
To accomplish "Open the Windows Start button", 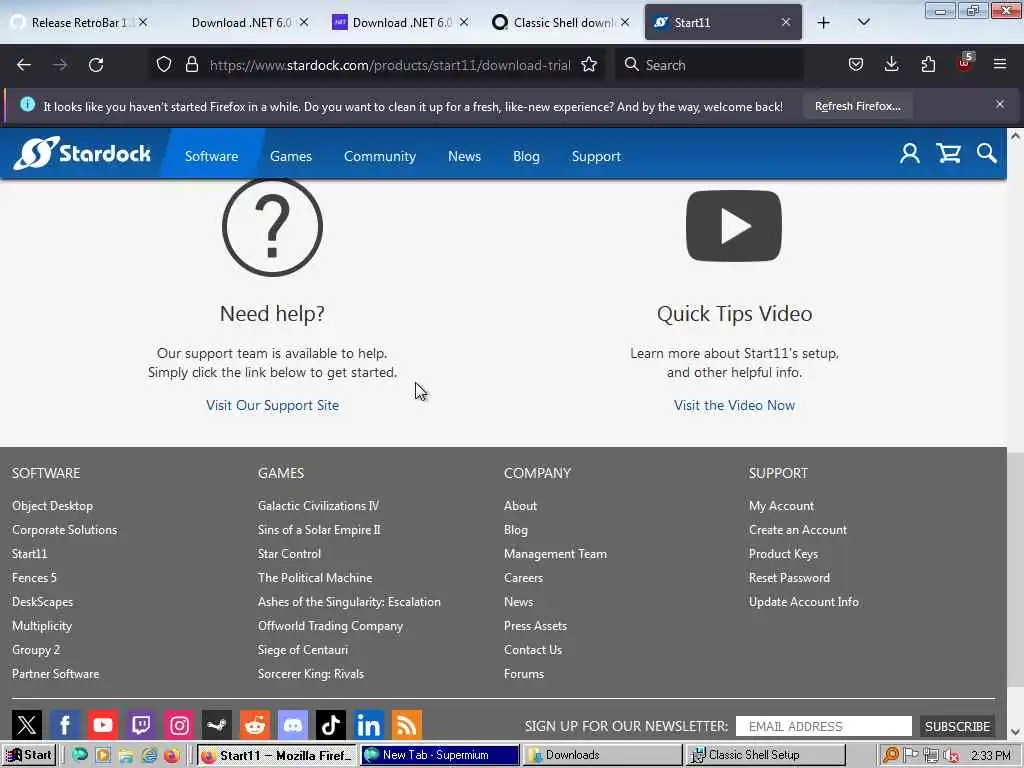I will click(29, 755).
